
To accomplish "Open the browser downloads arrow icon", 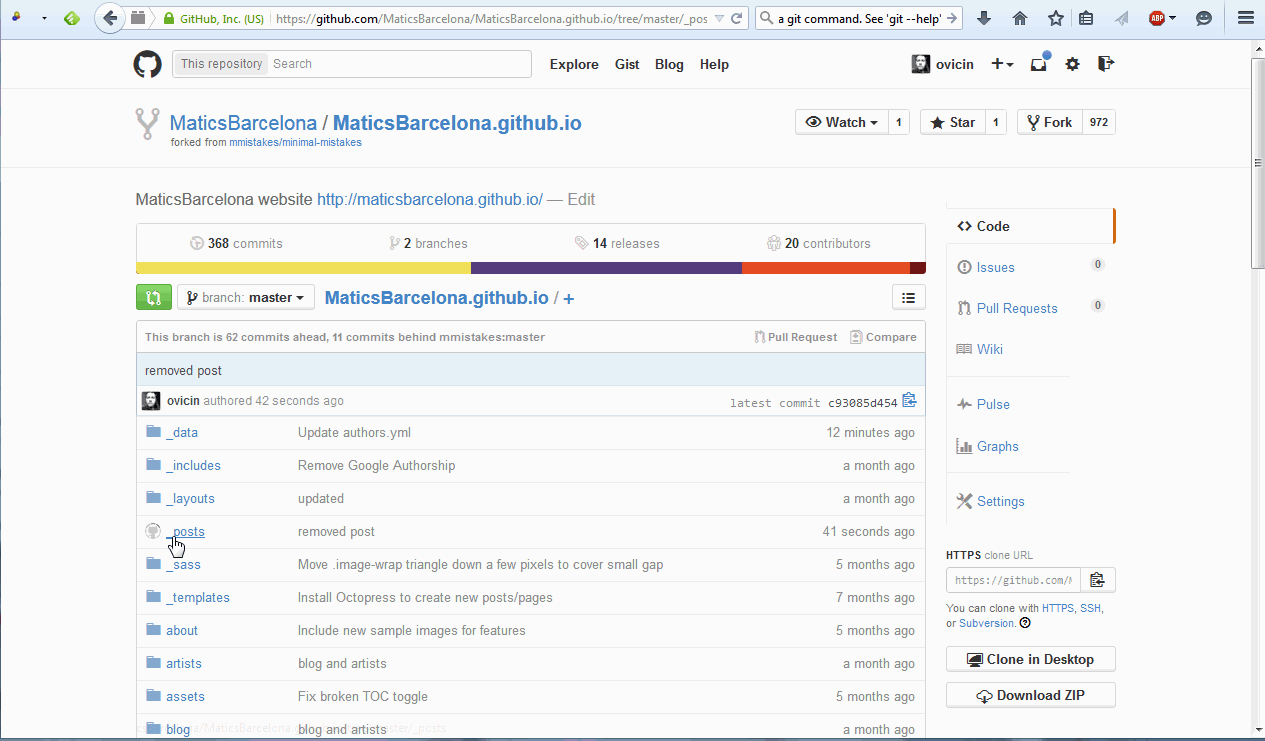I will point(984,18).
